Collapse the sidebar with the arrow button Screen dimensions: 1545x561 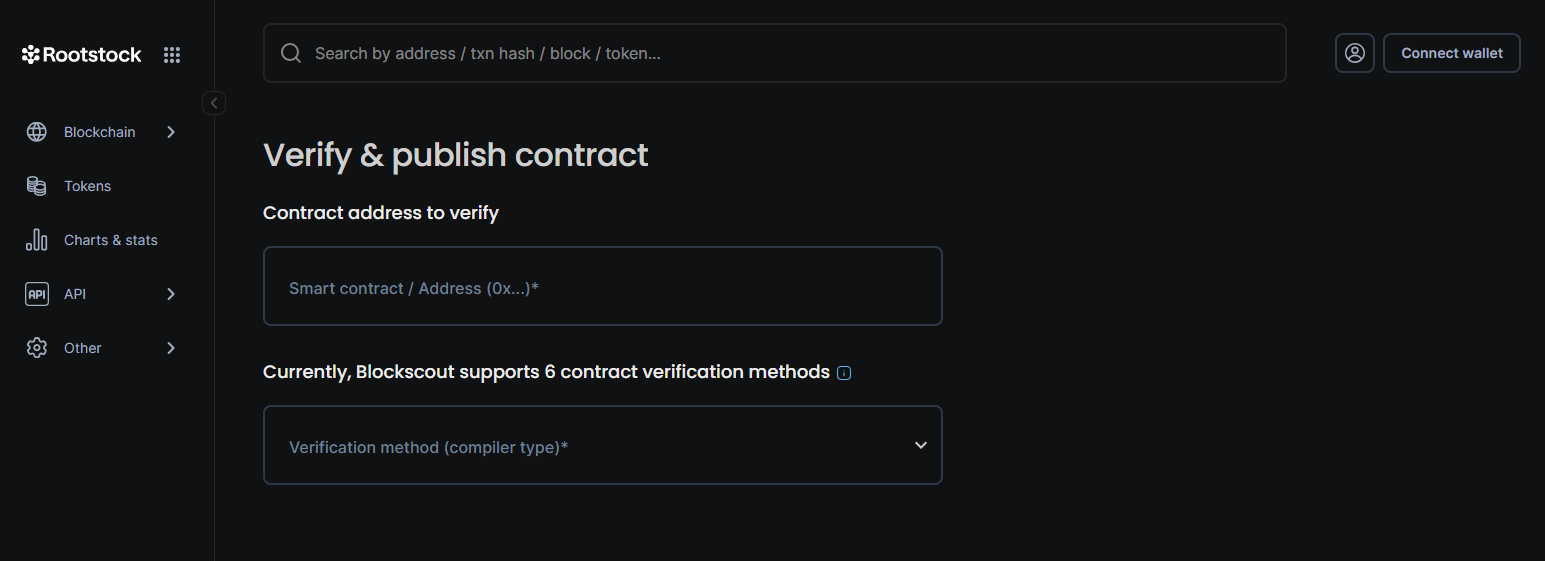(x=214, y=103)
